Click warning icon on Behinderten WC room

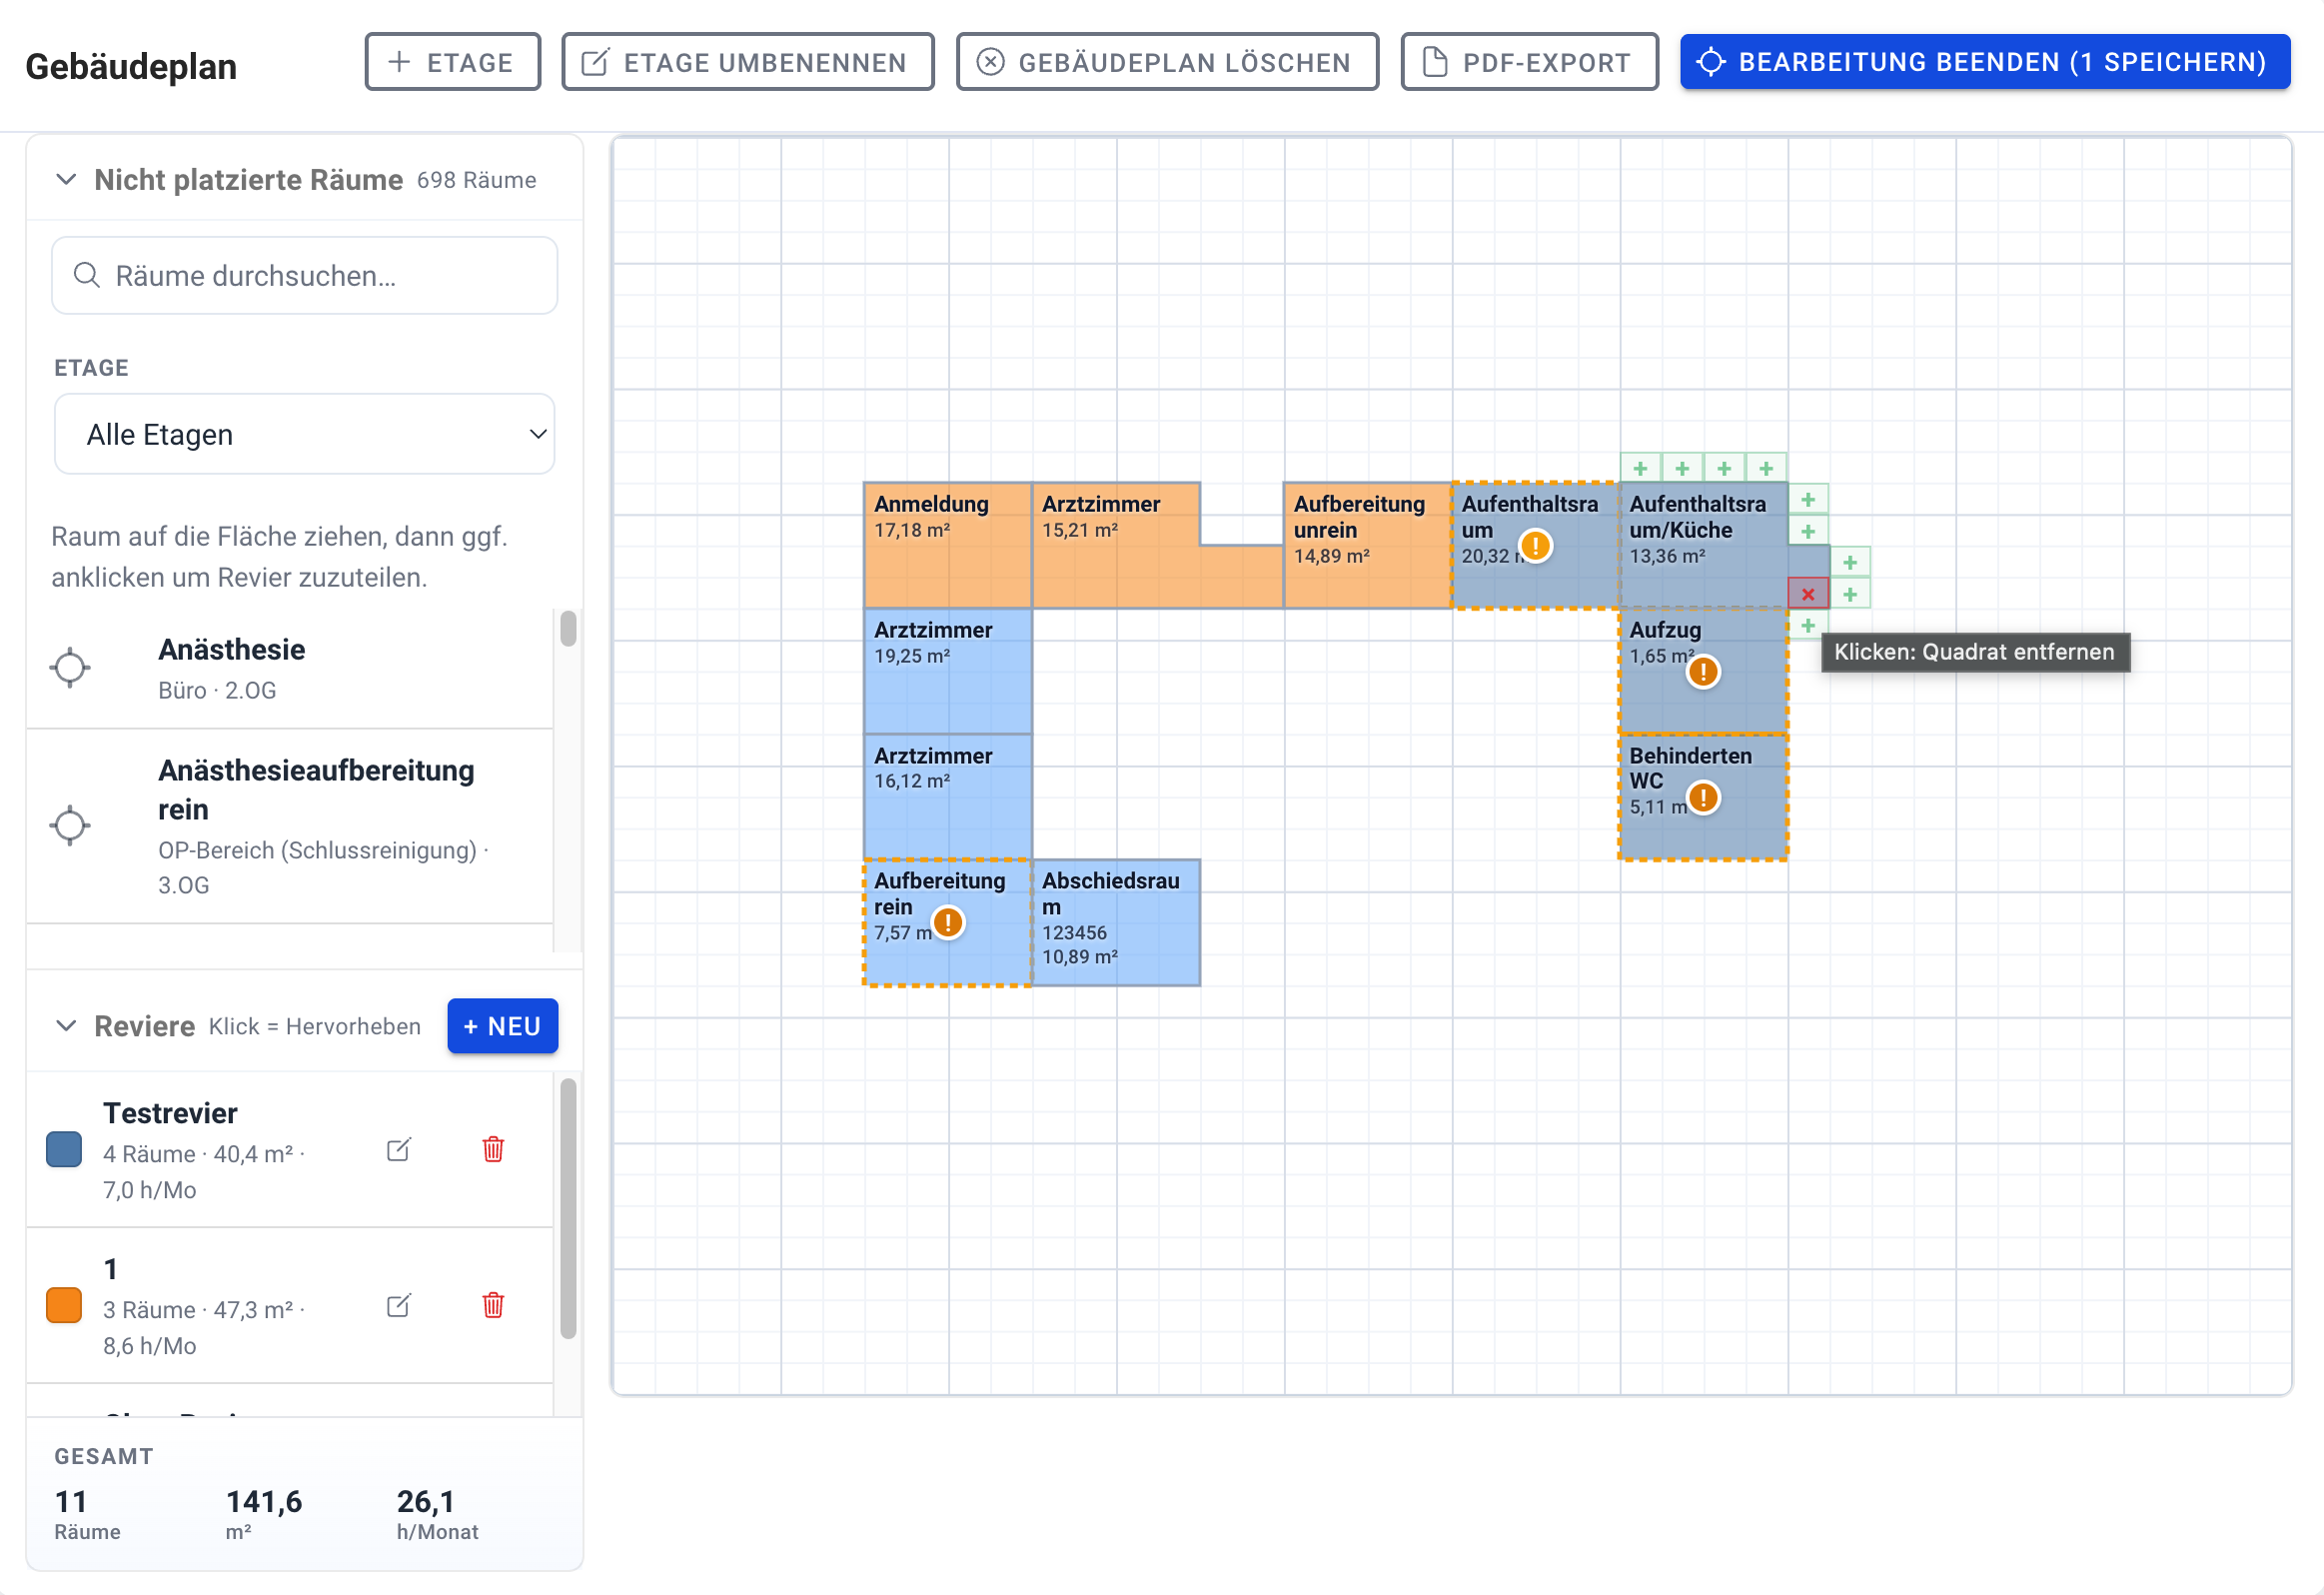coord(1703,798)
